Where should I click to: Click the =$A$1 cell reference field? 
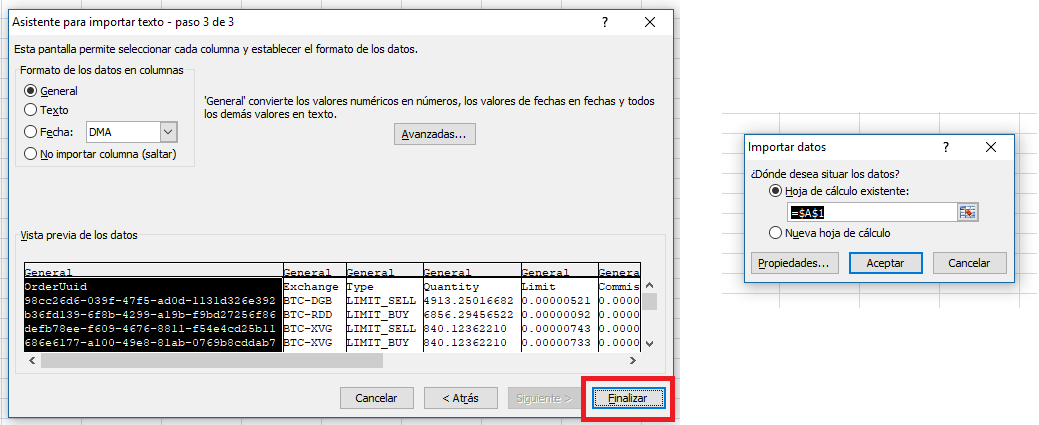point(871,212)
